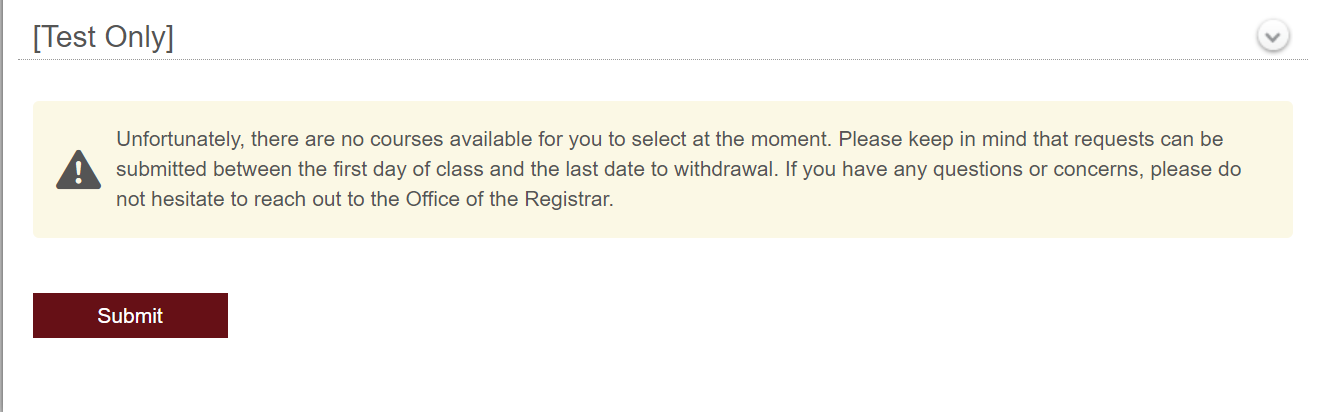
Task: Click the gray vertical bar at left edge
Action: [2, 206]
